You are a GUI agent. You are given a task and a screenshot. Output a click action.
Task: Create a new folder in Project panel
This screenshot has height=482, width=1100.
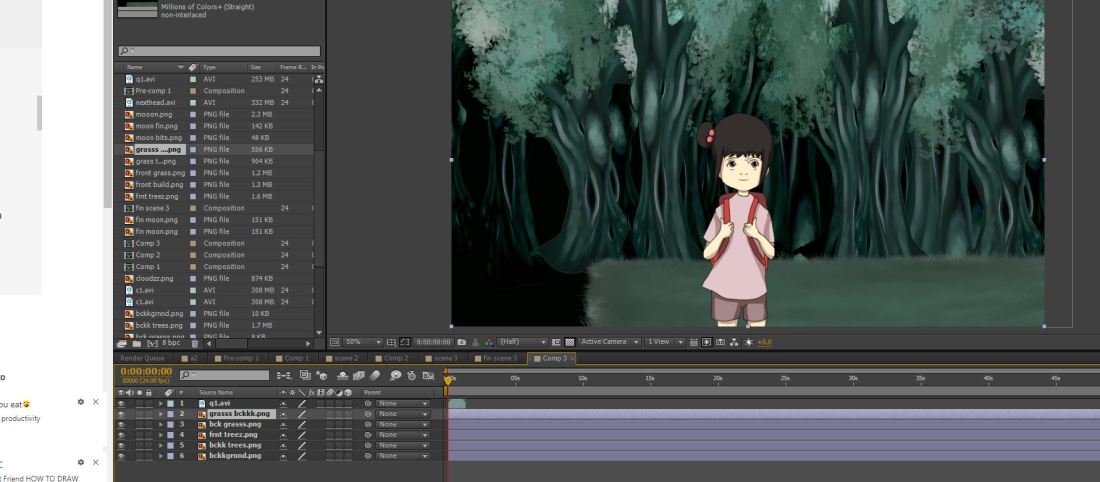tap(136, 344)
